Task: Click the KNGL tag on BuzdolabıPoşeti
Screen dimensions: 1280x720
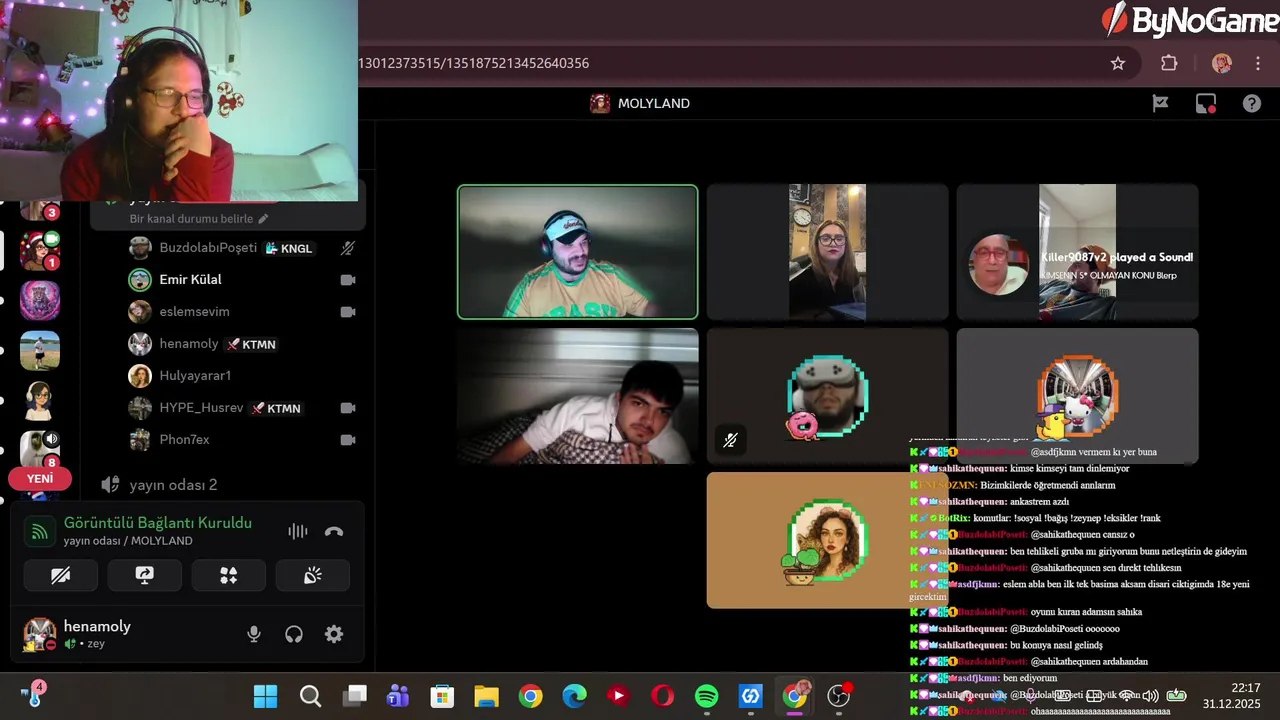Action: [x=289, y=248]
